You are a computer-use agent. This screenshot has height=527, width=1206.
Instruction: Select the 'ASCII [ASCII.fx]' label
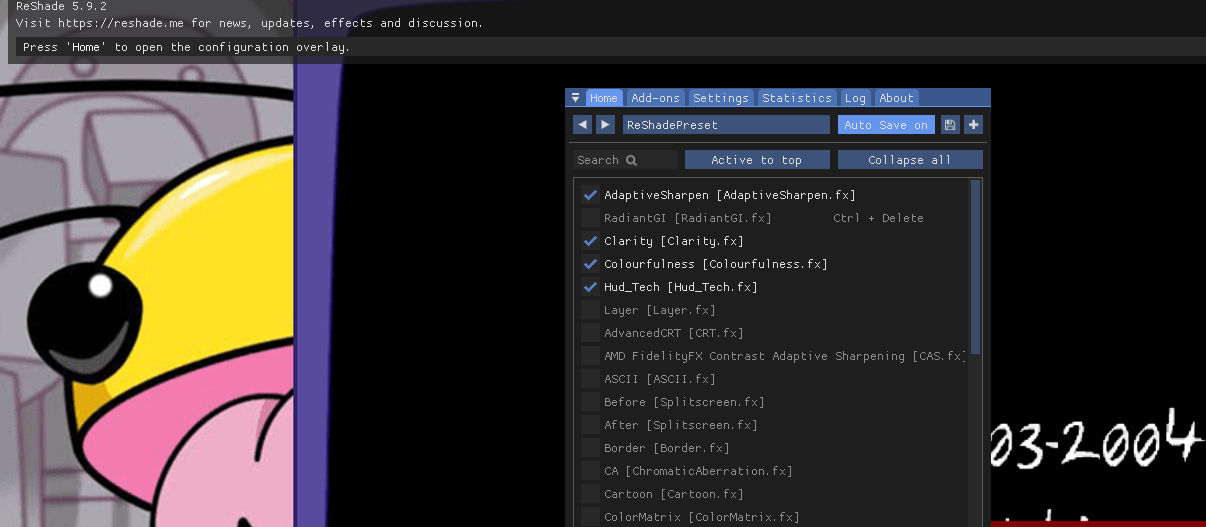point(660,379)
